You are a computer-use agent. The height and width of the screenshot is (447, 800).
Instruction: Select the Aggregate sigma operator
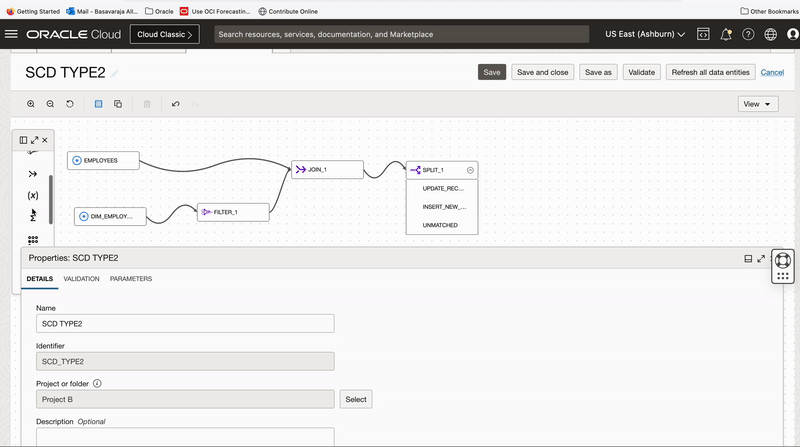pos(33,217)
